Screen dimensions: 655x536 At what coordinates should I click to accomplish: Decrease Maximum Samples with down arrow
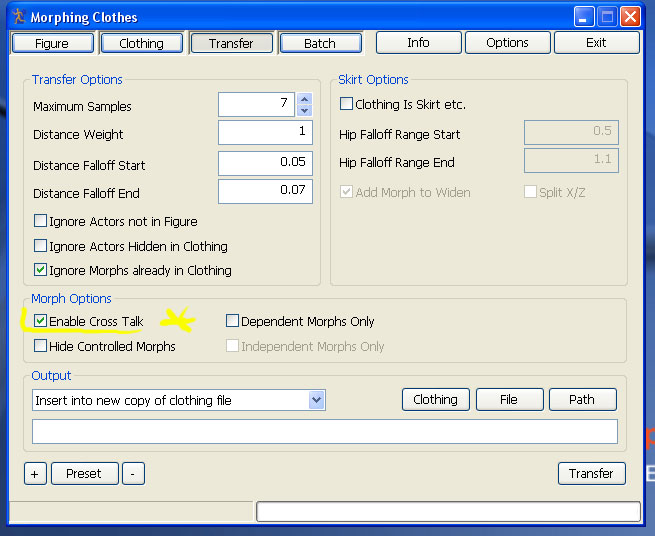(x=305, y=111)
